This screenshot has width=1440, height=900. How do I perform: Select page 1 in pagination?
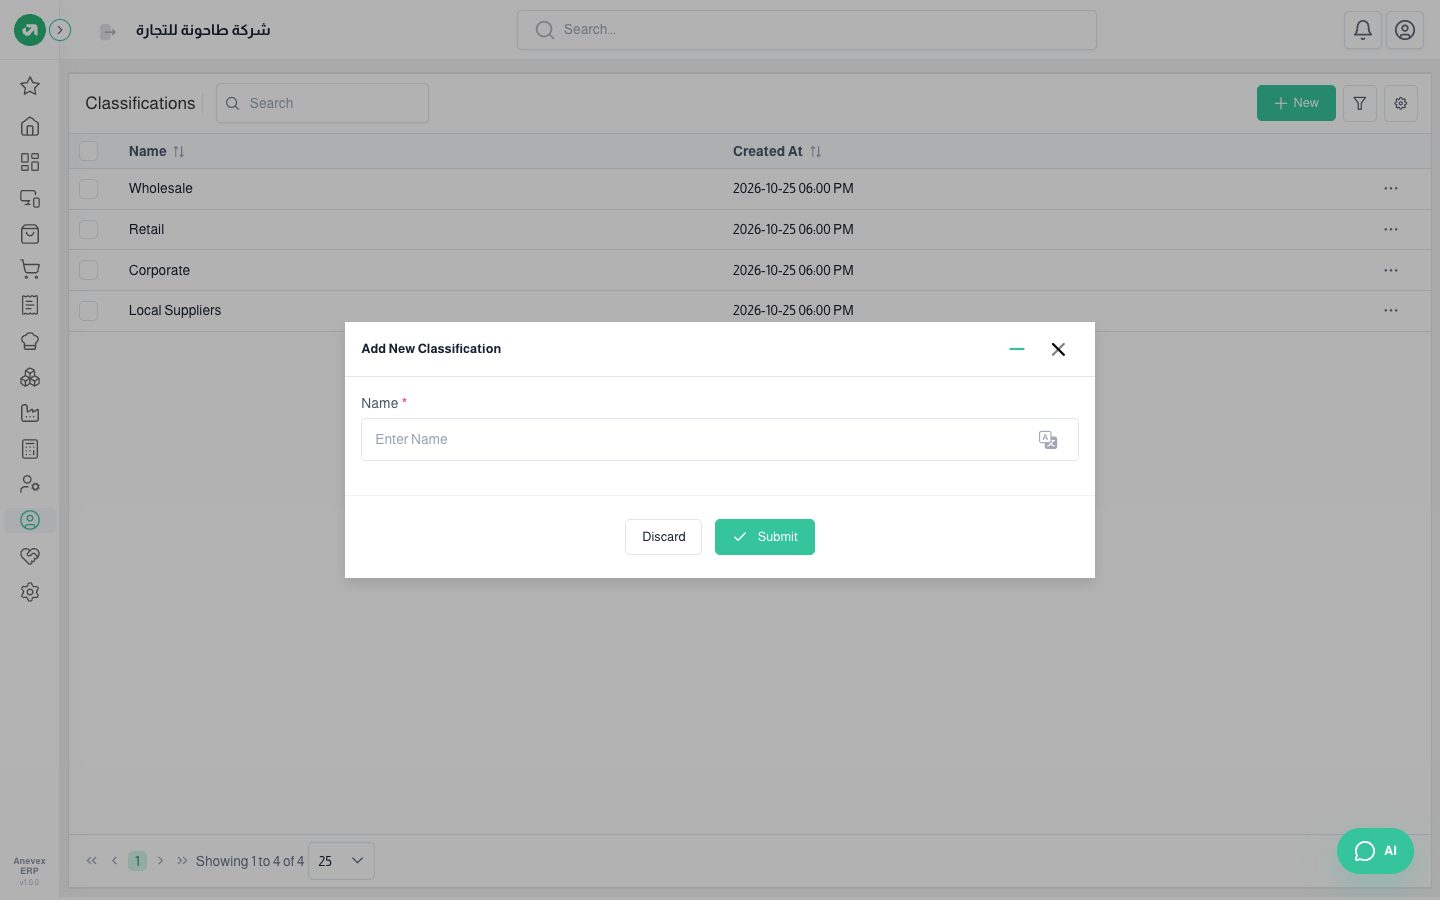[138, 861]
